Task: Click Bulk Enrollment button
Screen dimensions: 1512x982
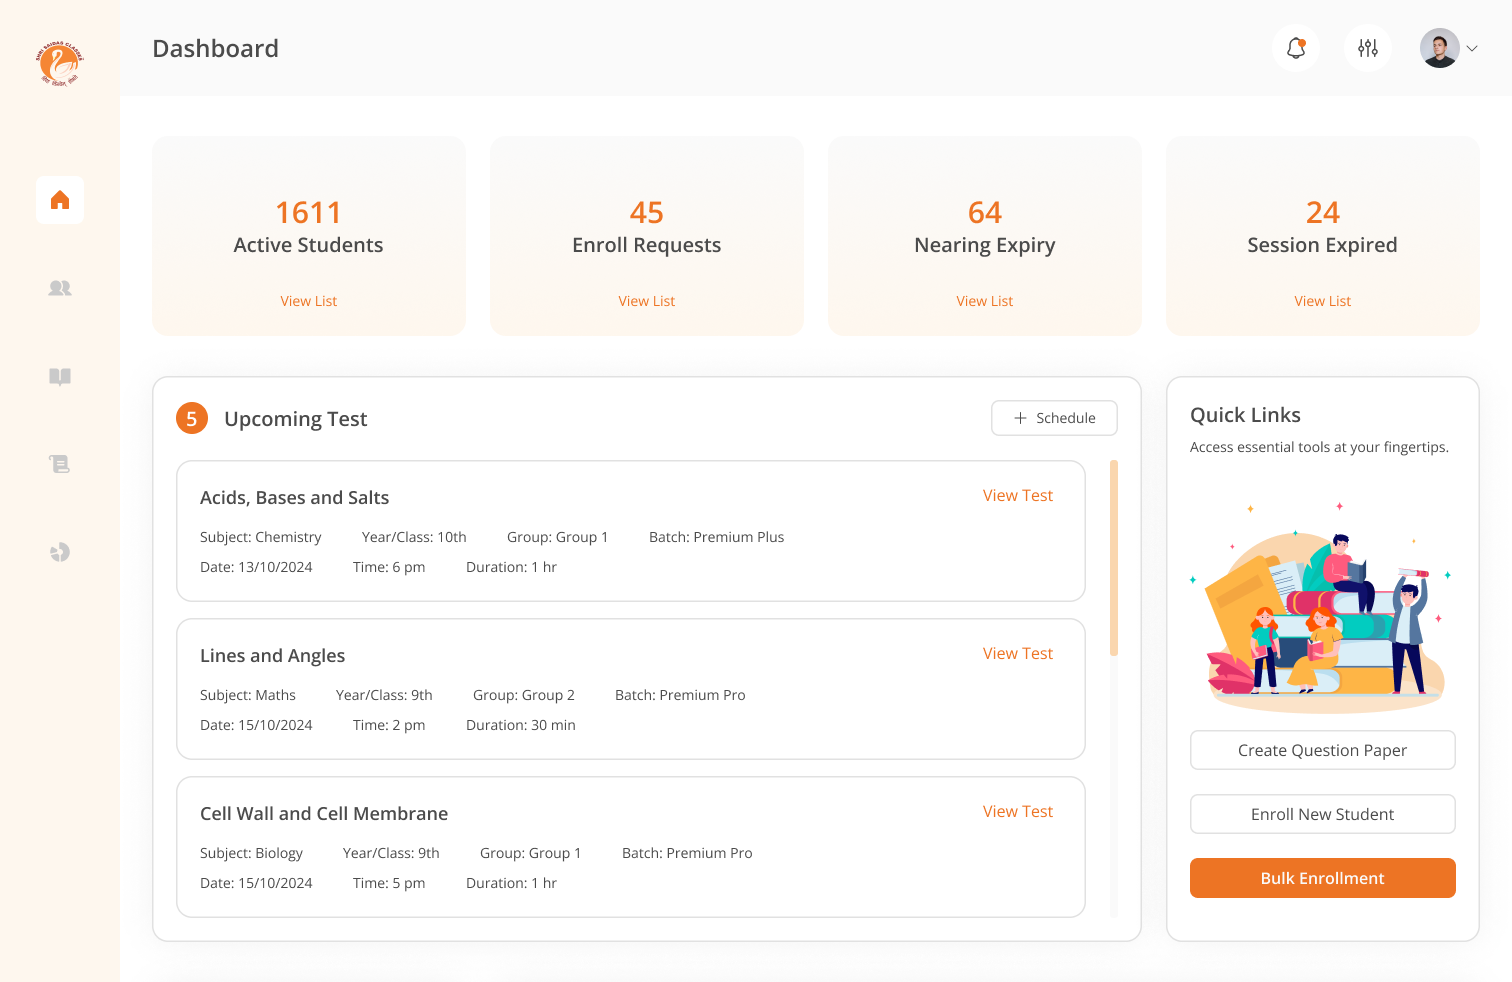Action: (x=1322, y=878)
